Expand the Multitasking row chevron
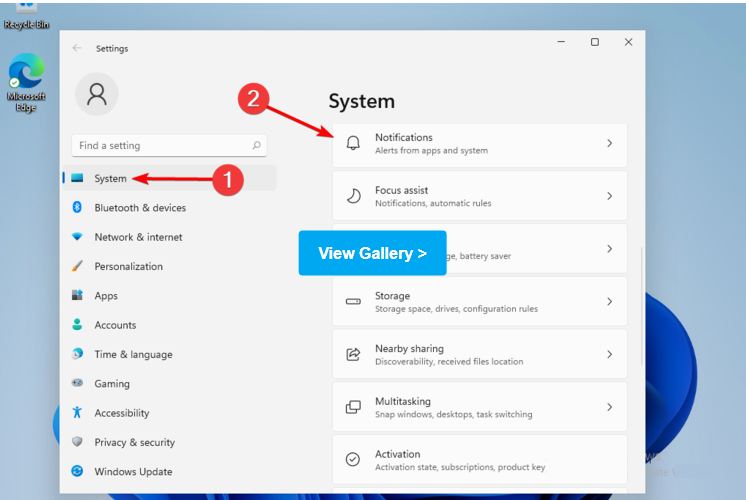746x500 pixels. (x=609, y=407)
